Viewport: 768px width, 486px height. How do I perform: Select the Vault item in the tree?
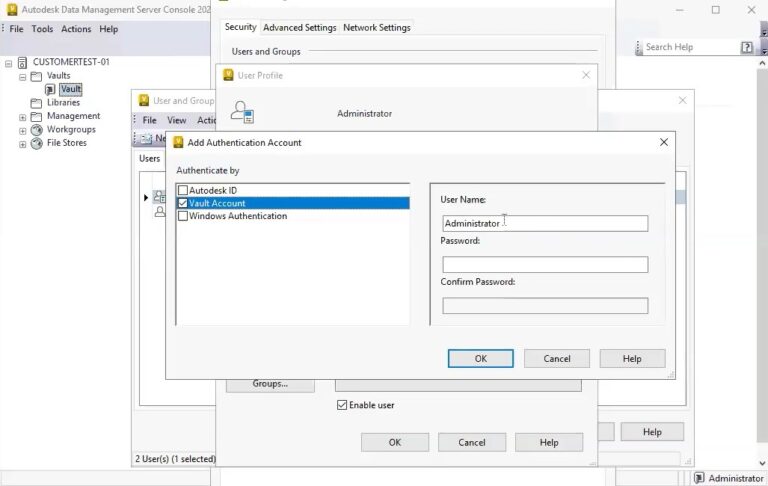coord(71,89)
